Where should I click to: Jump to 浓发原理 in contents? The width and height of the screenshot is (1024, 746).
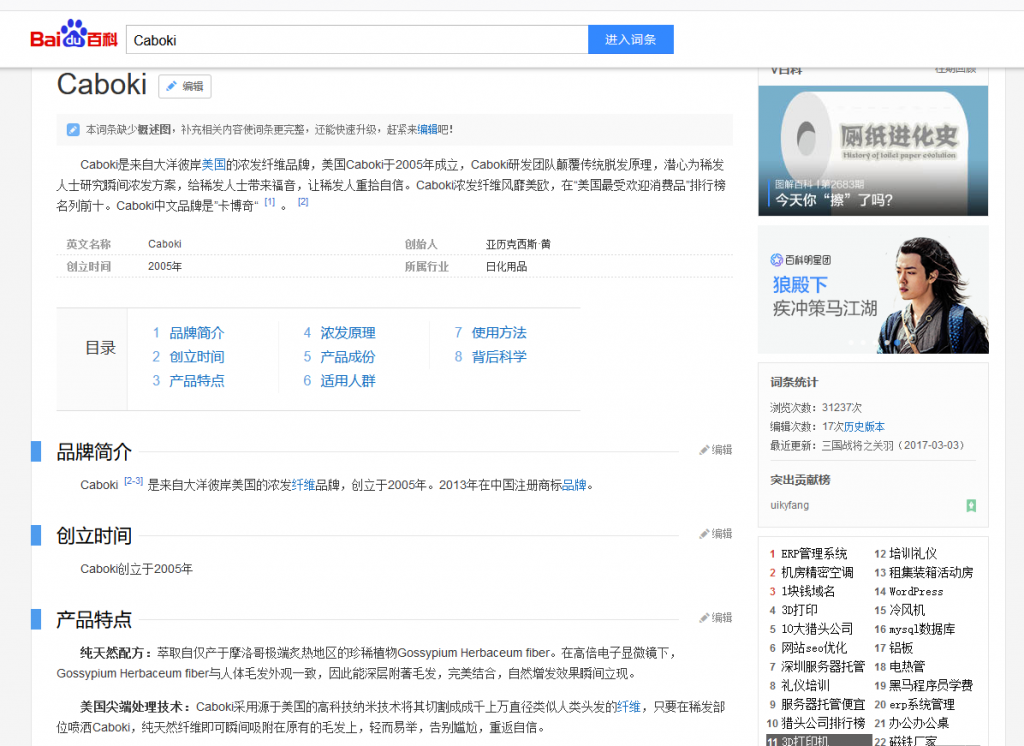point(347,332)
